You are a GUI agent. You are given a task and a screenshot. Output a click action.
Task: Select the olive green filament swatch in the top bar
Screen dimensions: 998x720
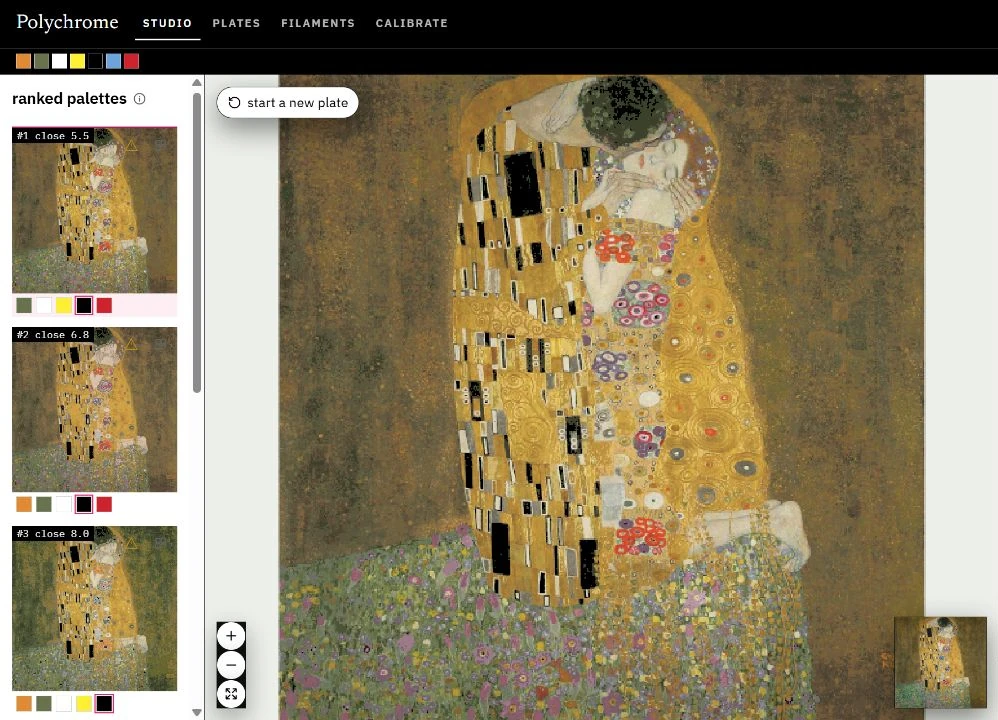[41, 61]
